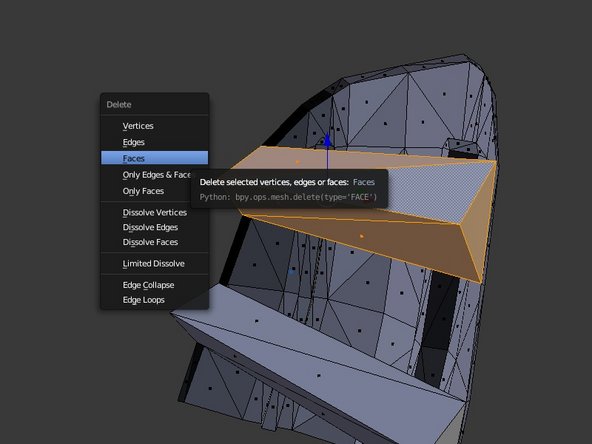
Task: Choose Dissolve Edges from the menu
Action: point(154,227)
